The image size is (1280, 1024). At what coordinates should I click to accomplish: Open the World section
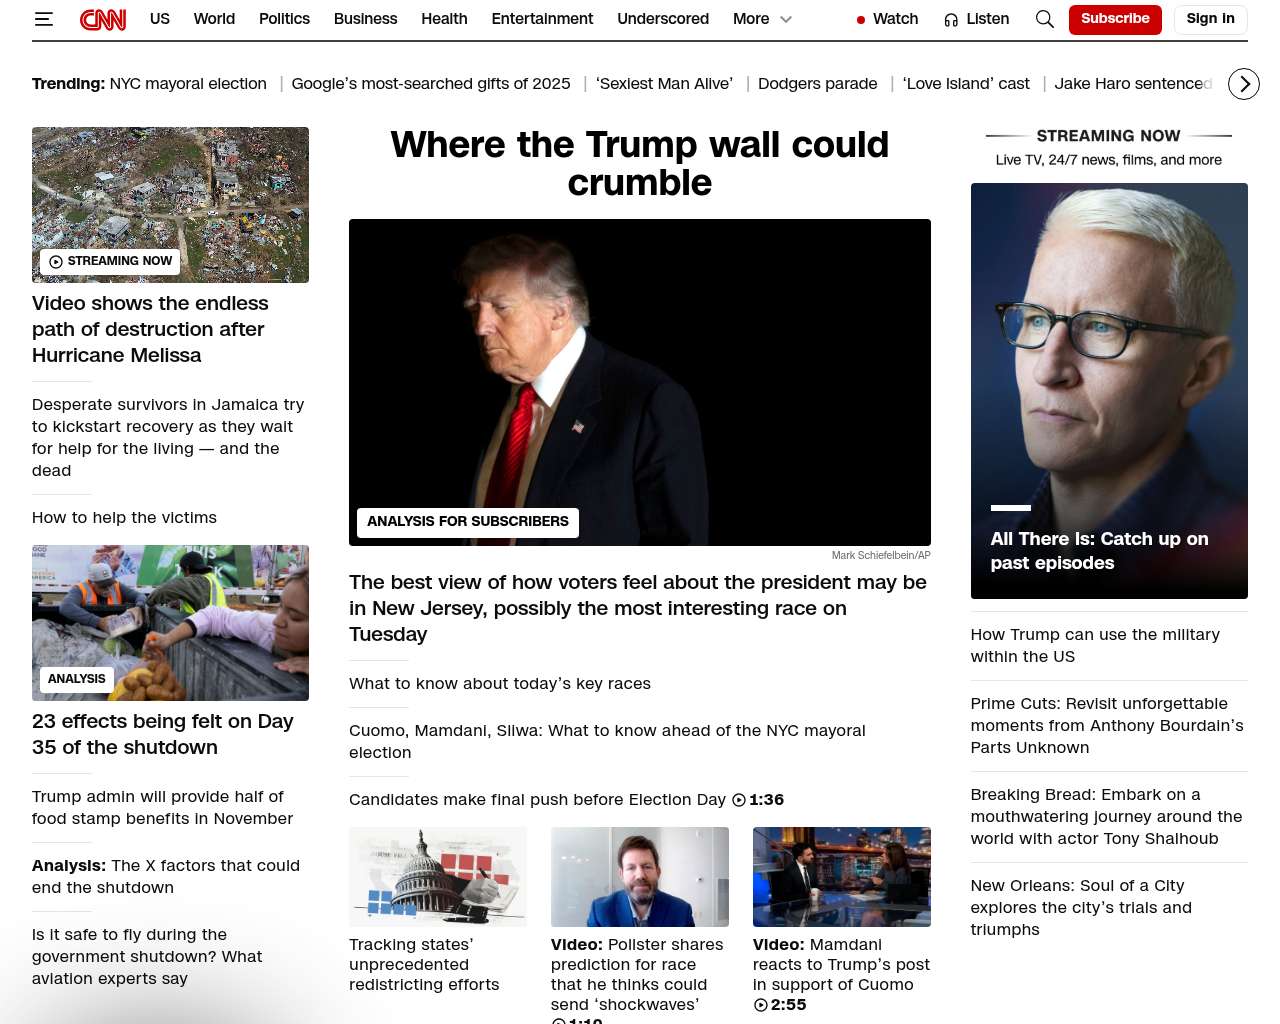(214, 19)
